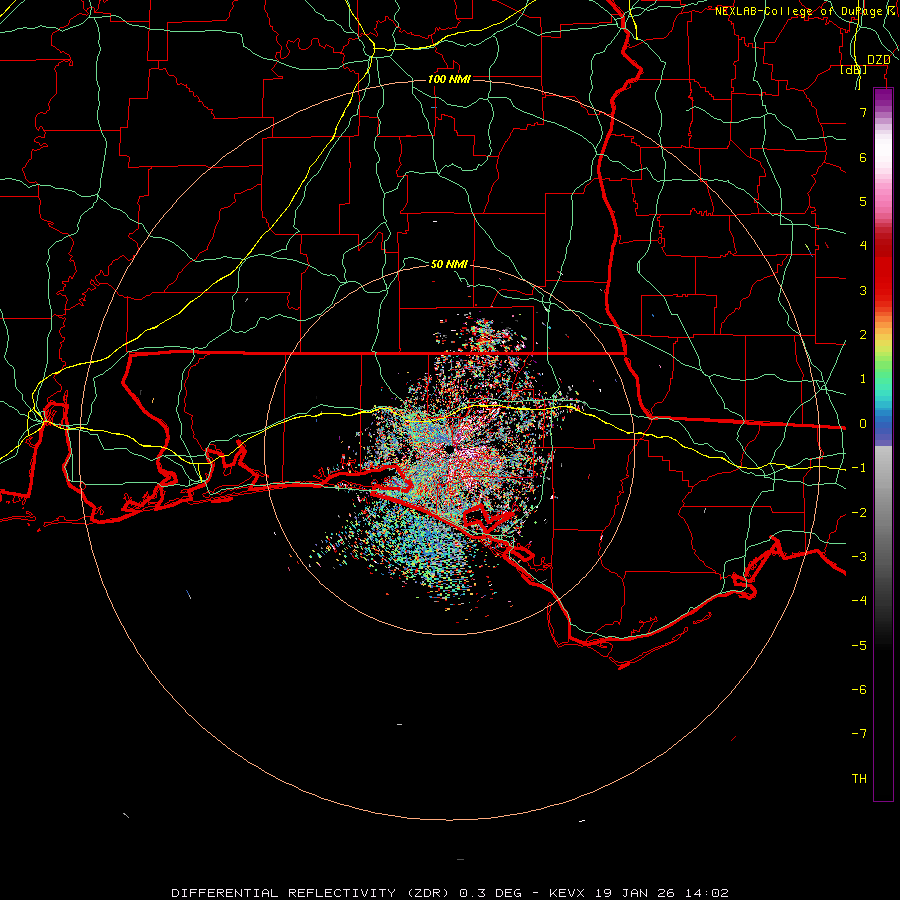The image size is (900, 900).
Task: Click the "[dB]" units label
Action: [854, 70]
